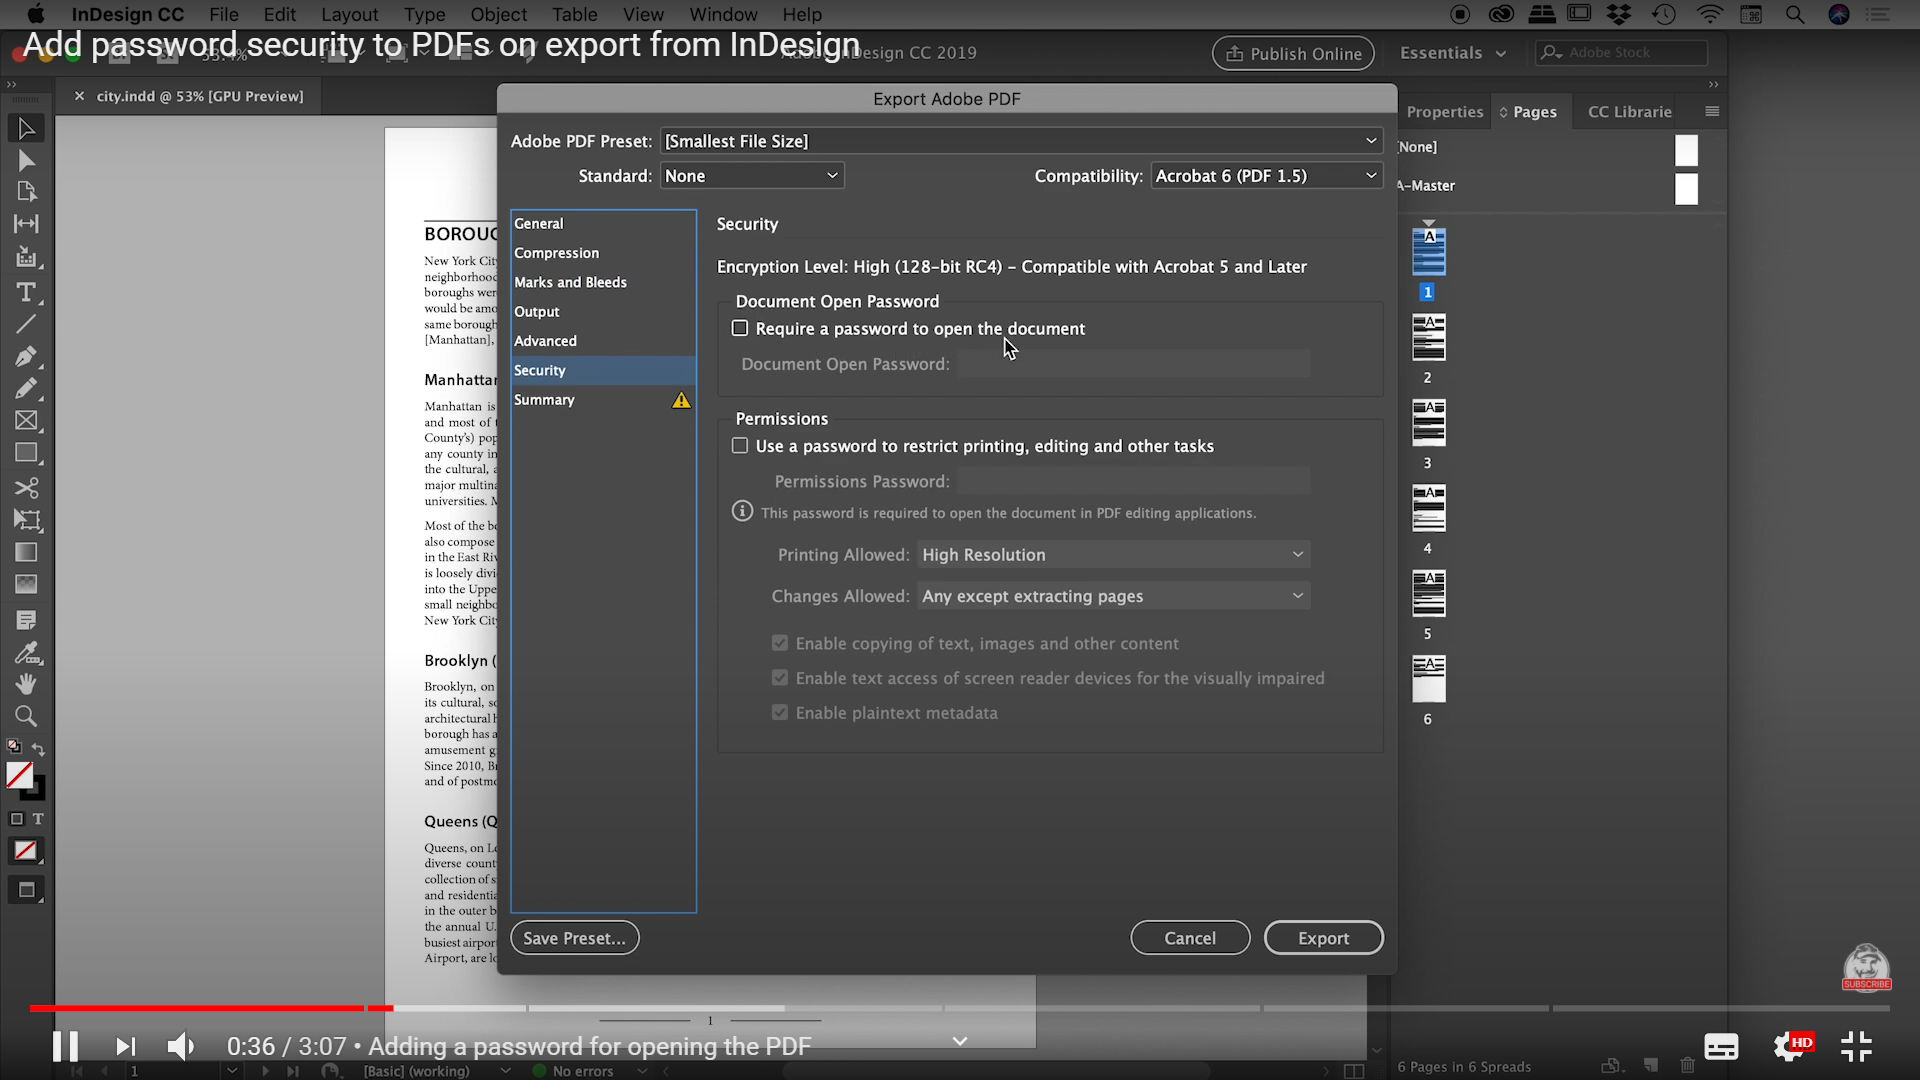
Task: Seek on the video progress bar
Action: click(x=960, y=1008)
